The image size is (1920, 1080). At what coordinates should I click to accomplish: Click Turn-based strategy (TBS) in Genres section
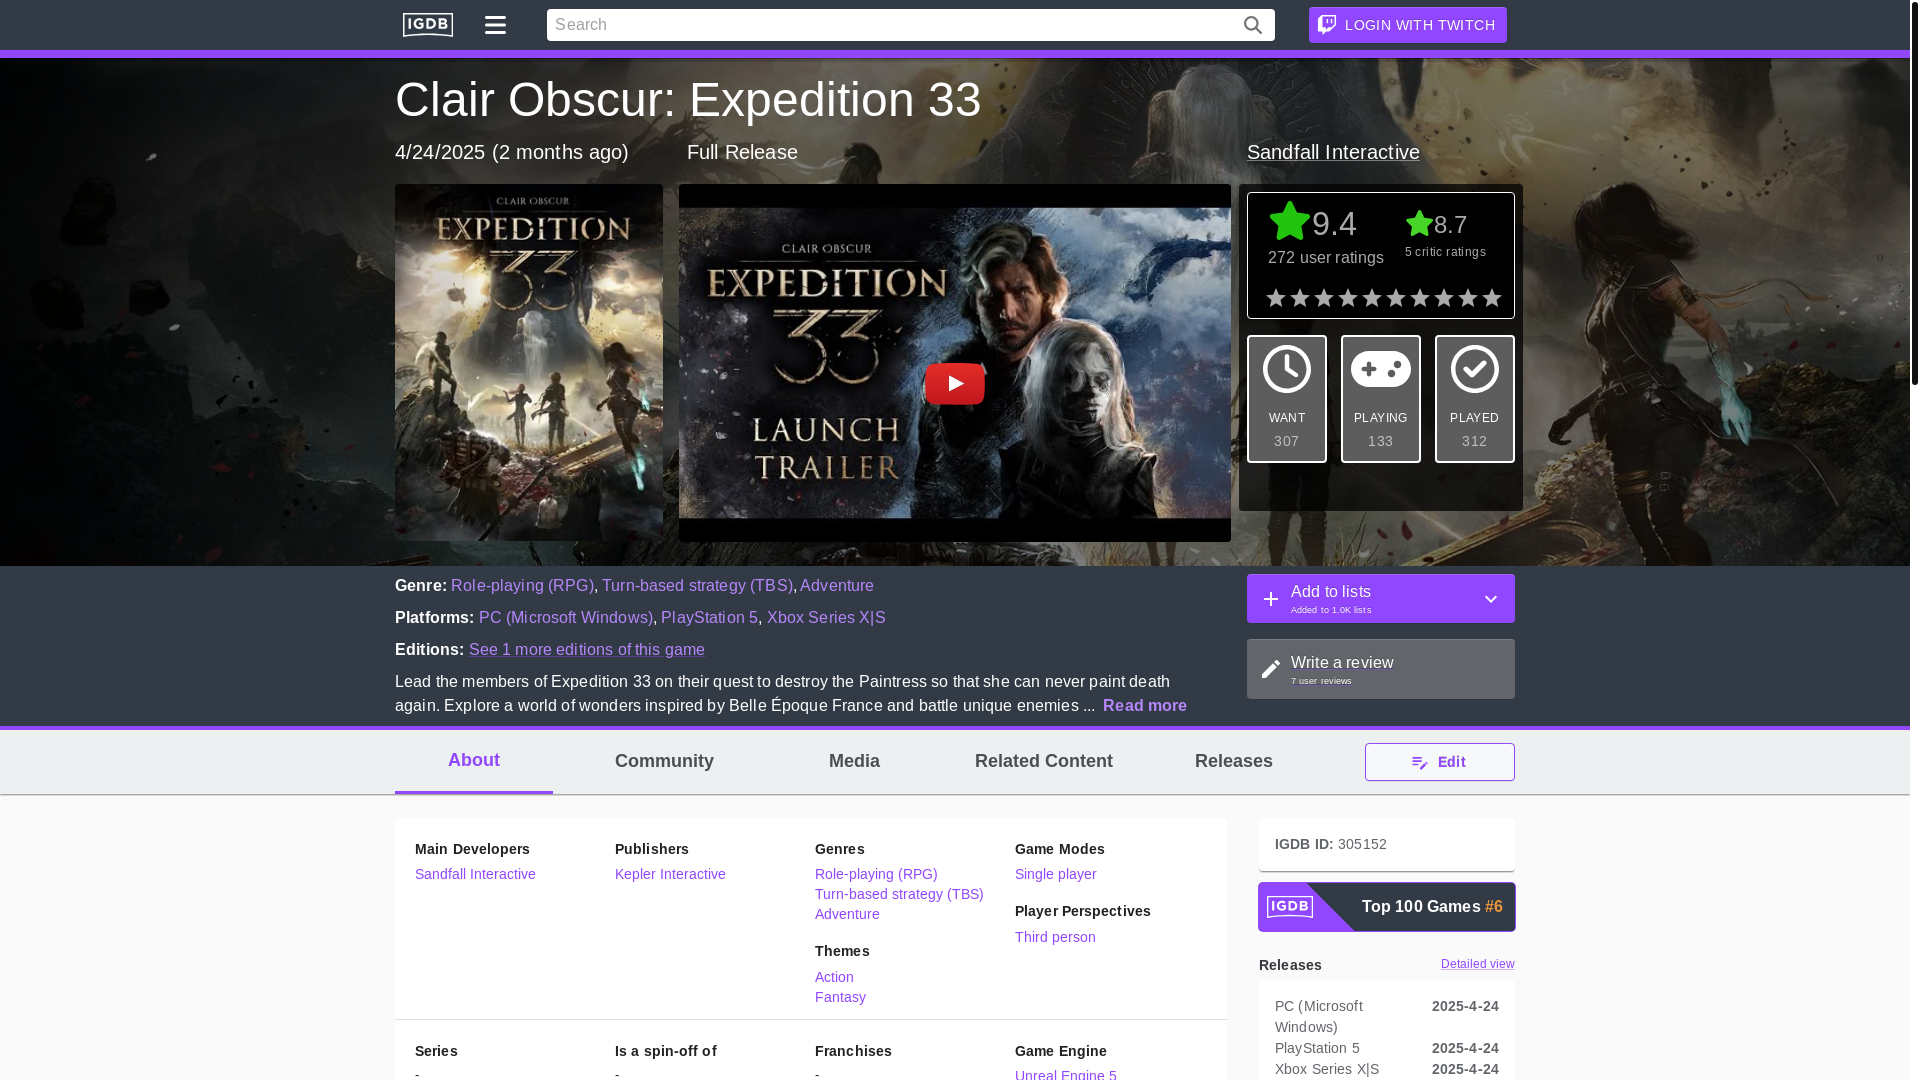[899, 894]
